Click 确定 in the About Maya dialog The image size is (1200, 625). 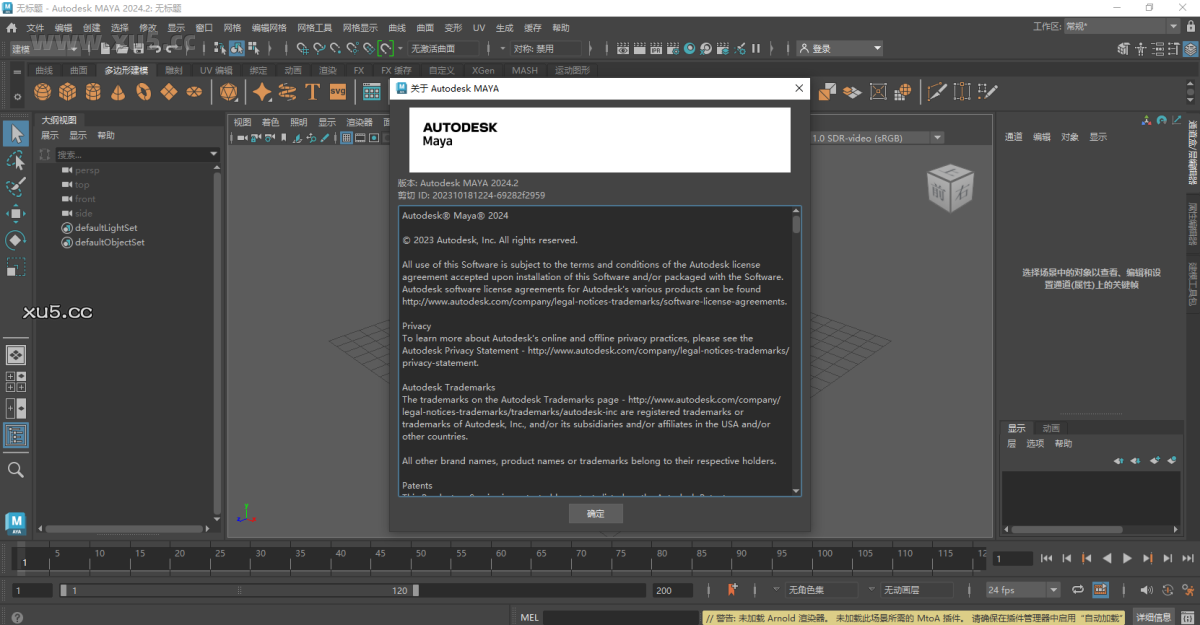point(595,513)
